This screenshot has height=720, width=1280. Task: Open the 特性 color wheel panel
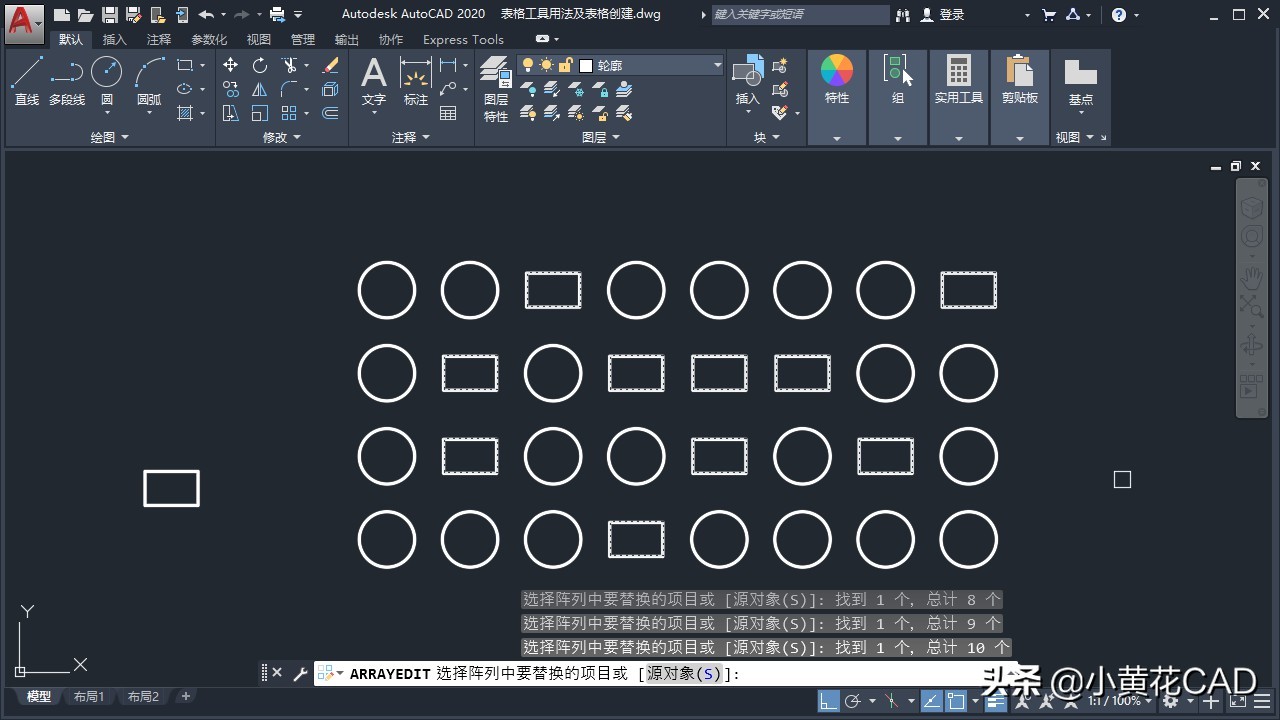[x=837, y=80]
